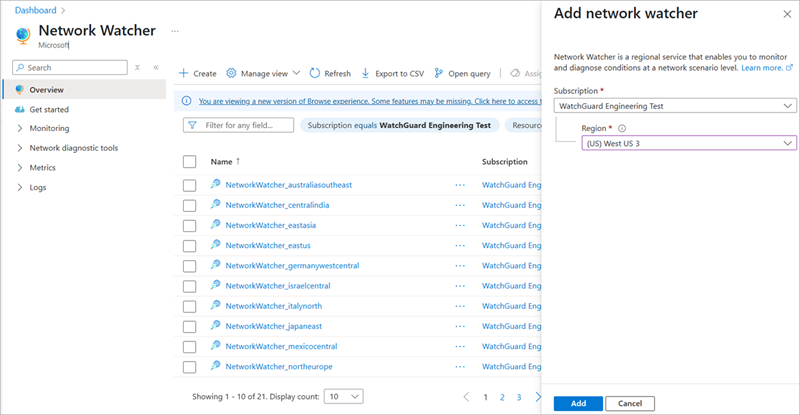The width and height of the screenshot is (800, 415).
Task: Close the Add network watcher panel
Action: click(787, 14)
